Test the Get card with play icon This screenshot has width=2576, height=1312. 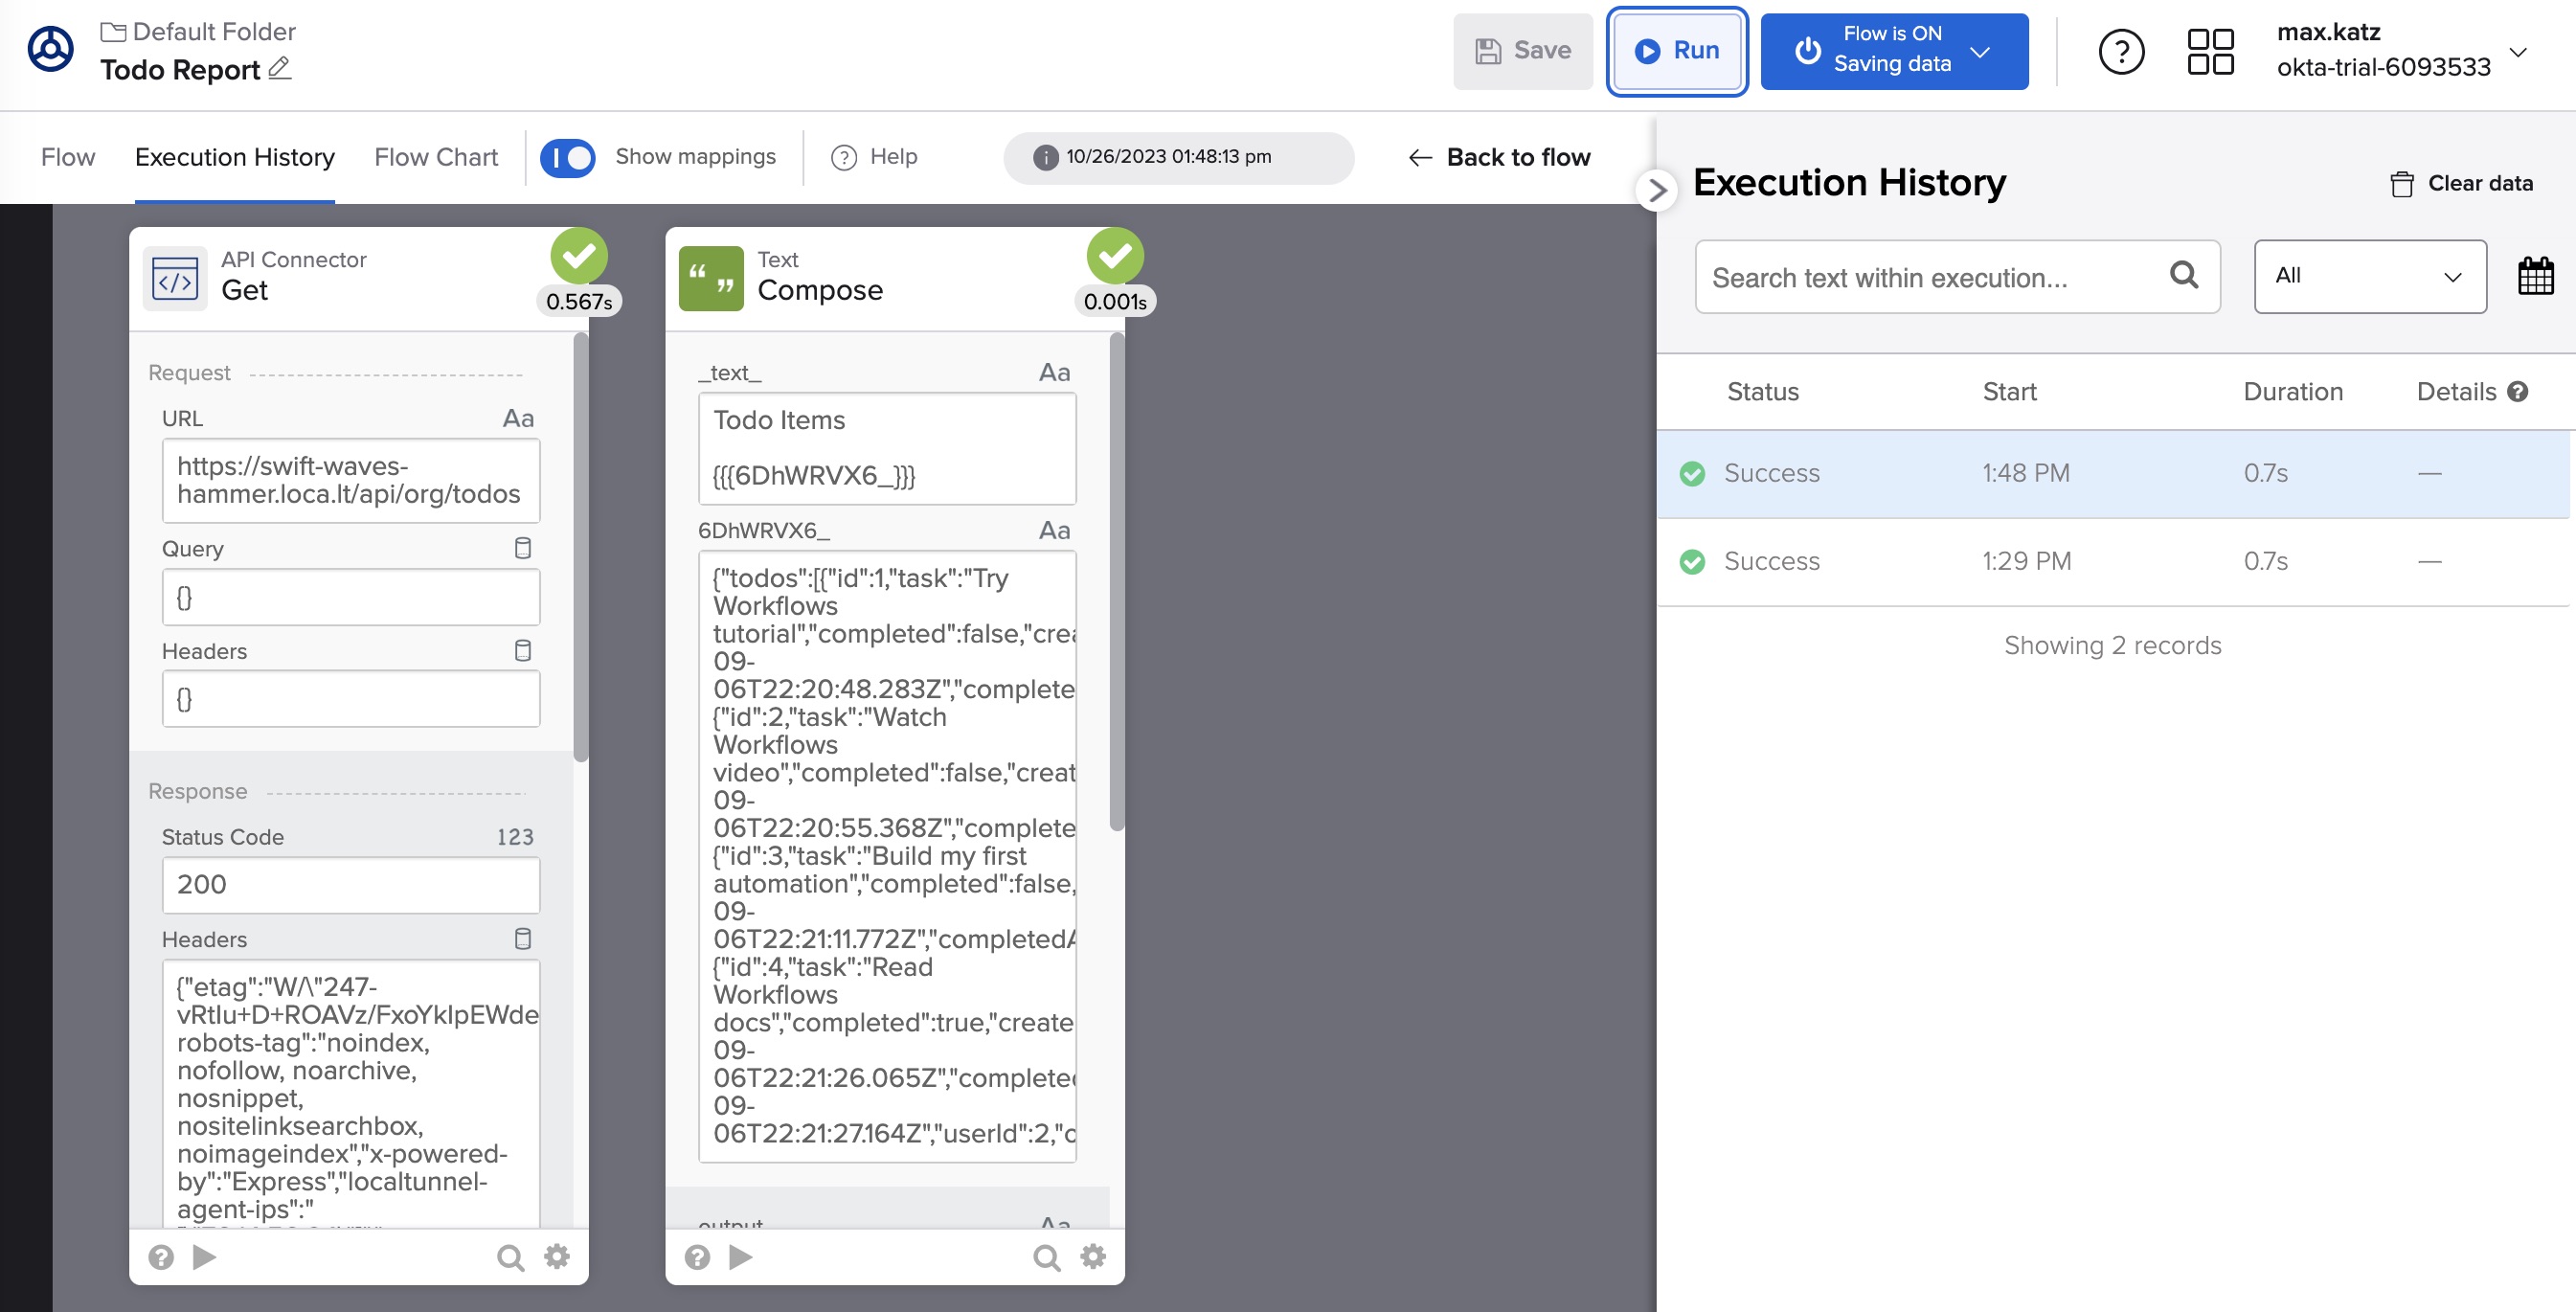(x=204, y=1256)
